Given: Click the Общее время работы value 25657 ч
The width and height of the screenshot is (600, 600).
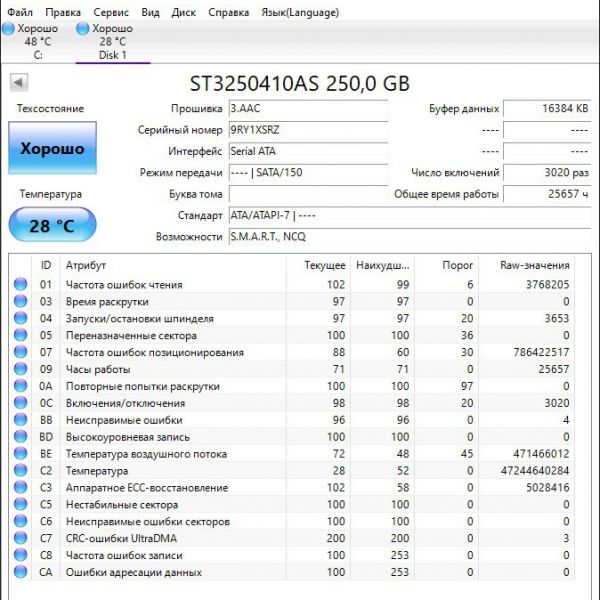Looking at the screenshot, I should tap(547, 194).
